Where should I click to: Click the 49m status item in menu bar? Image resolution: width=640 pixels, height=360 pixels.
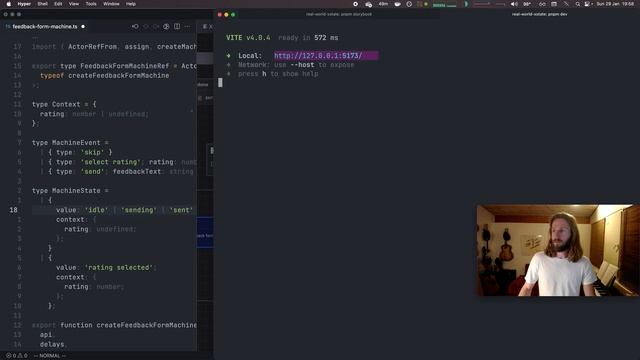[x=383, y=4]
